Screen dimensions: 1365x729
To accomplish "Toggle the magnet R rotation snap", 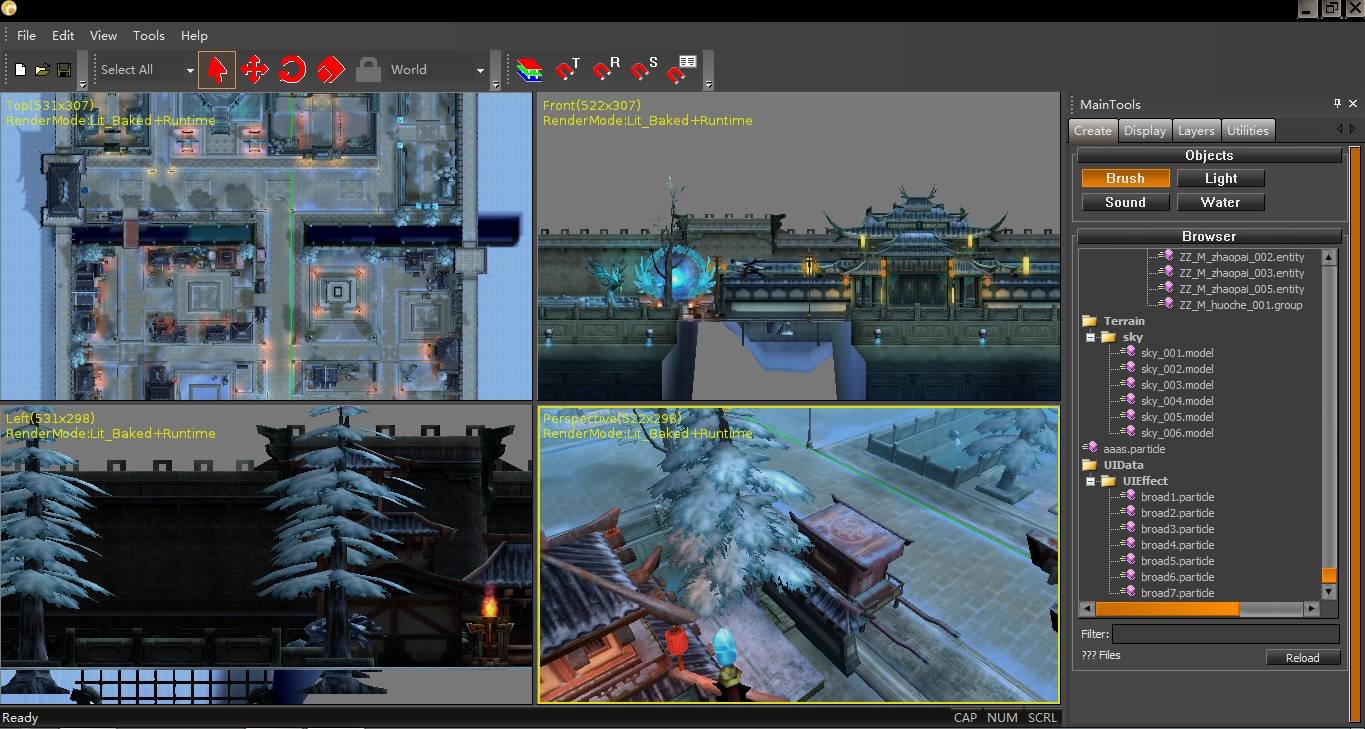I will pyautogui.click(x=606, y=69).
